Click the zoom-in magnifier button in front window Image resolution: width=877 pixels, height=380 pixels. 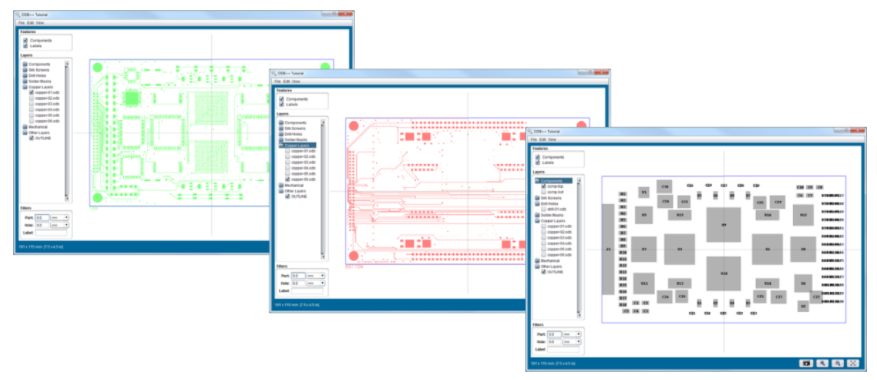click(822, 363)
